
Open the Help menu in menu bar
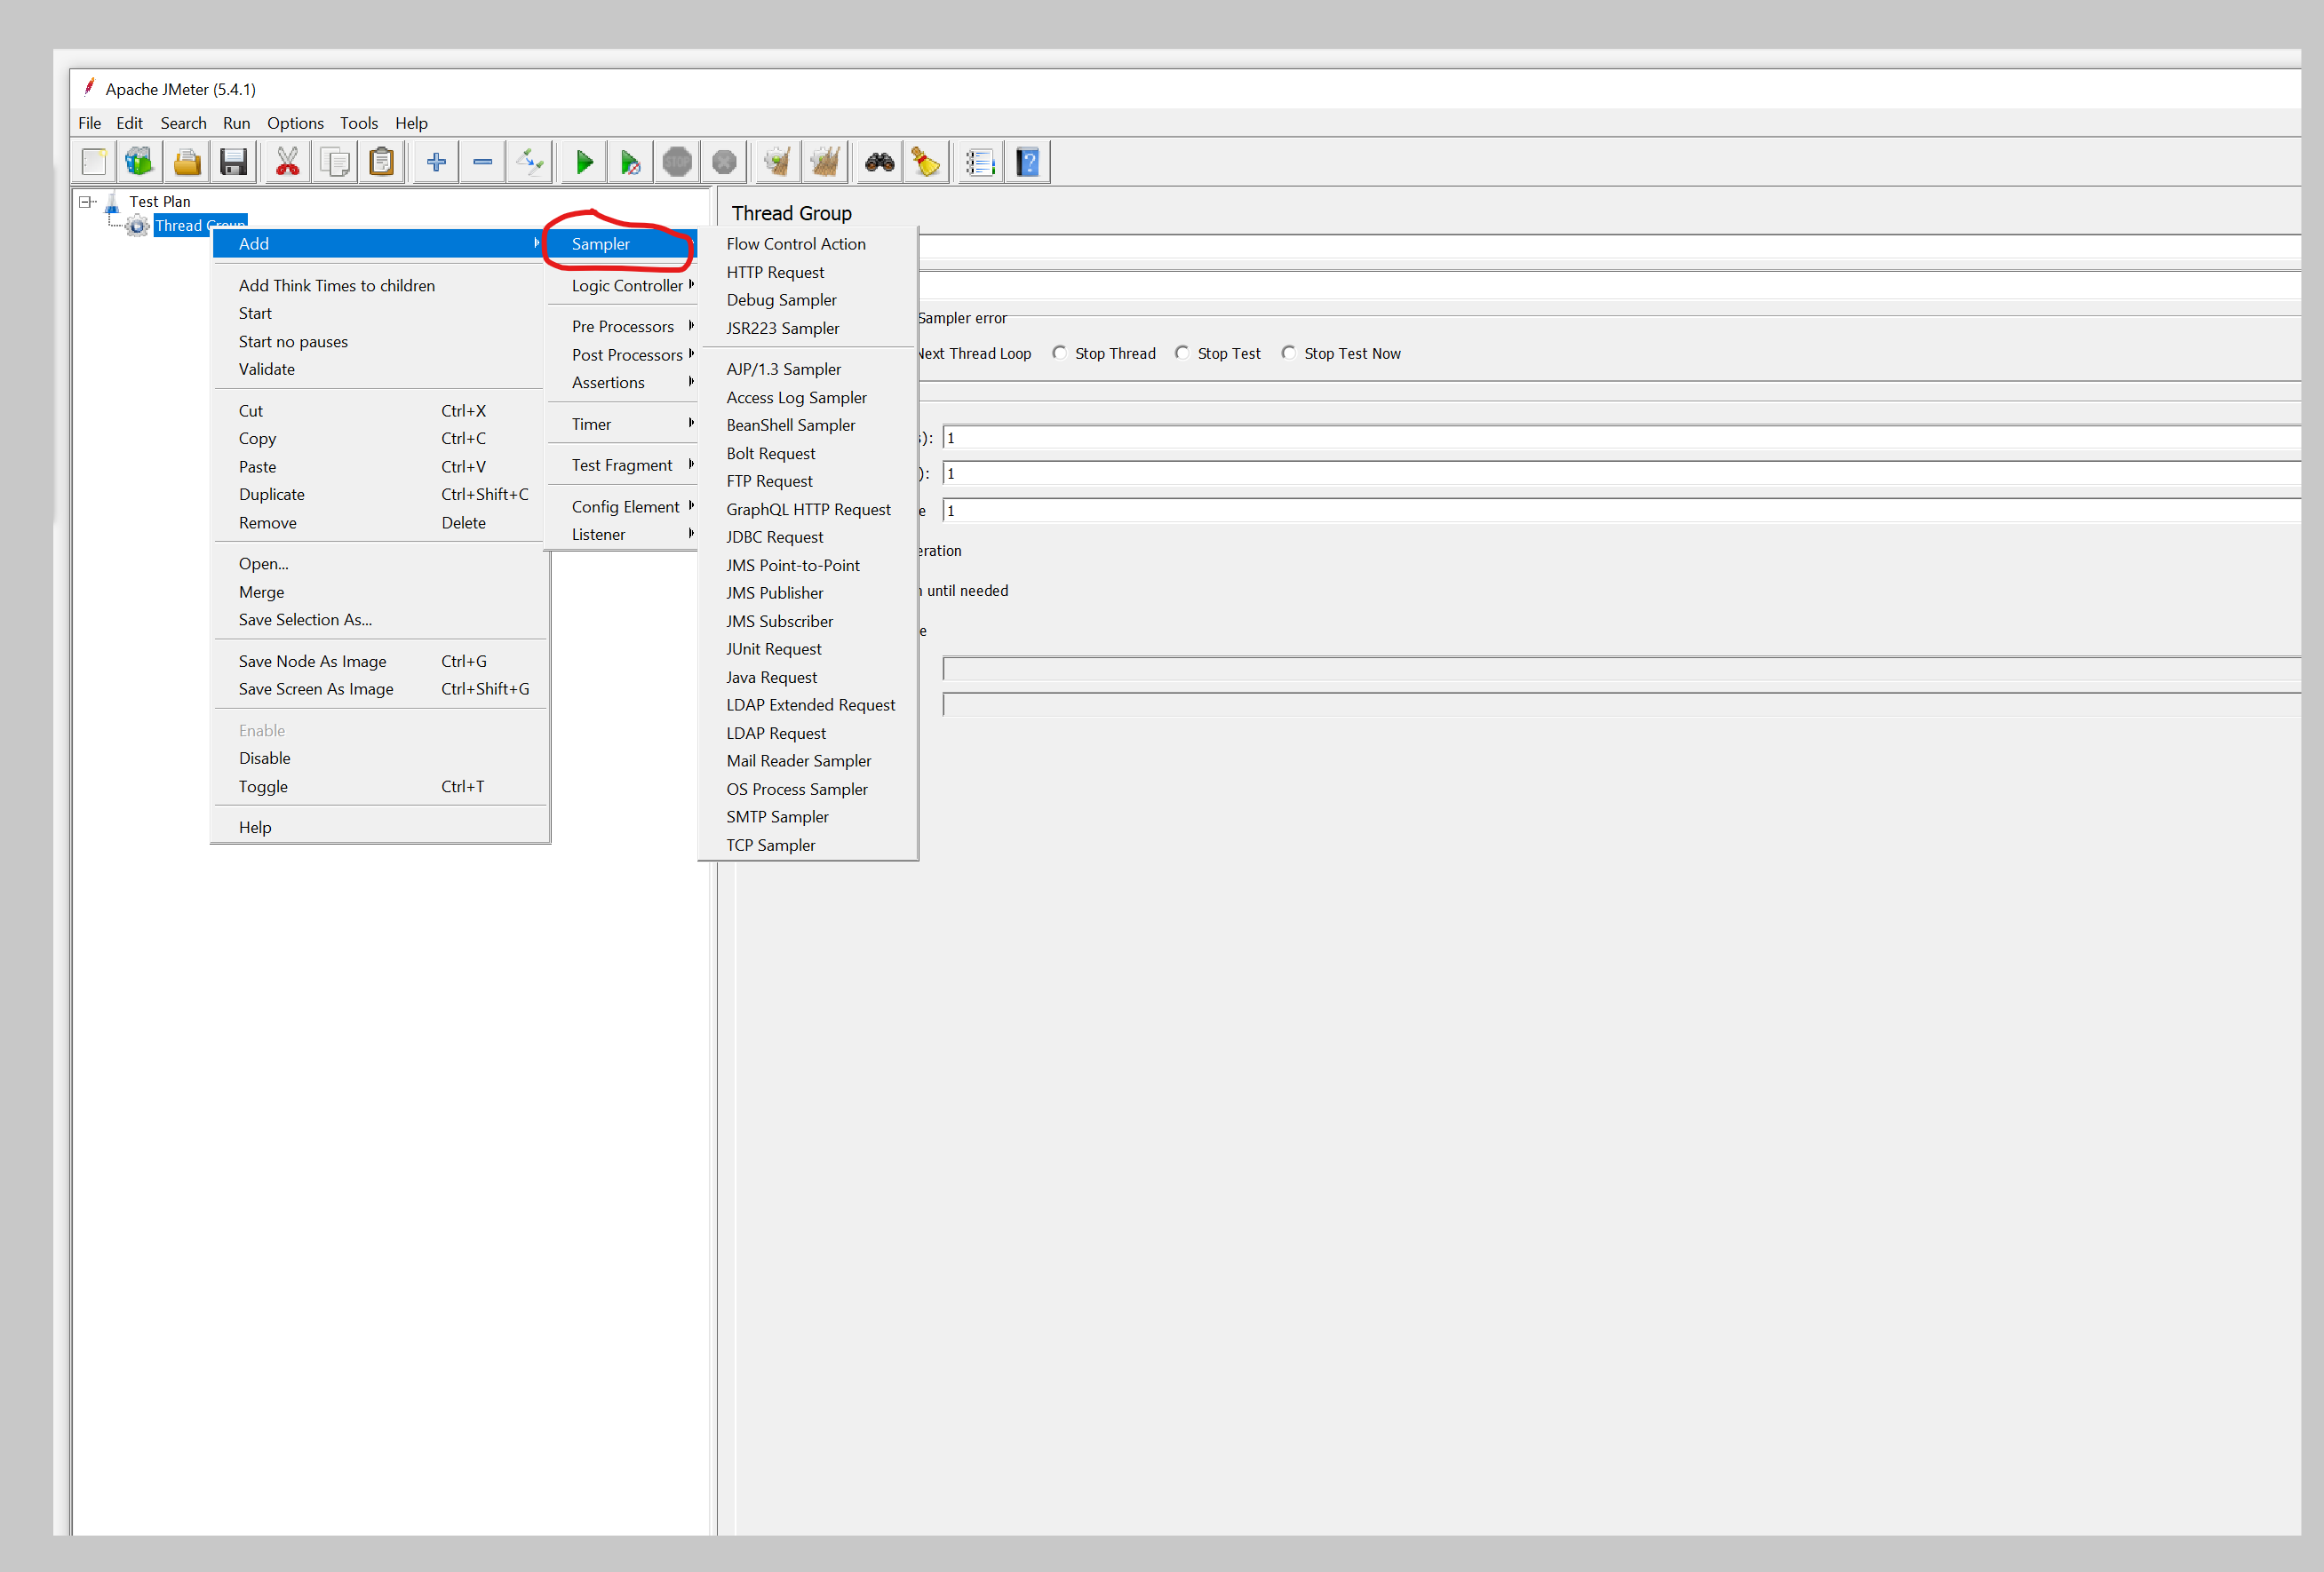tap(411, 123)
